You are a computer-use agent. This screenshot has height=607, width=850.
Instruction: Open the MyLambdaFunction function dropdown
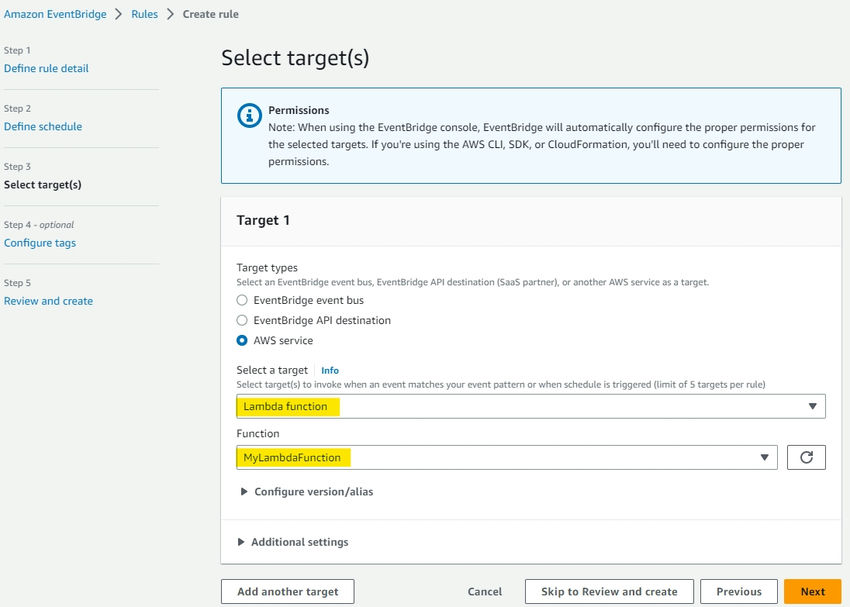point(507,457)
